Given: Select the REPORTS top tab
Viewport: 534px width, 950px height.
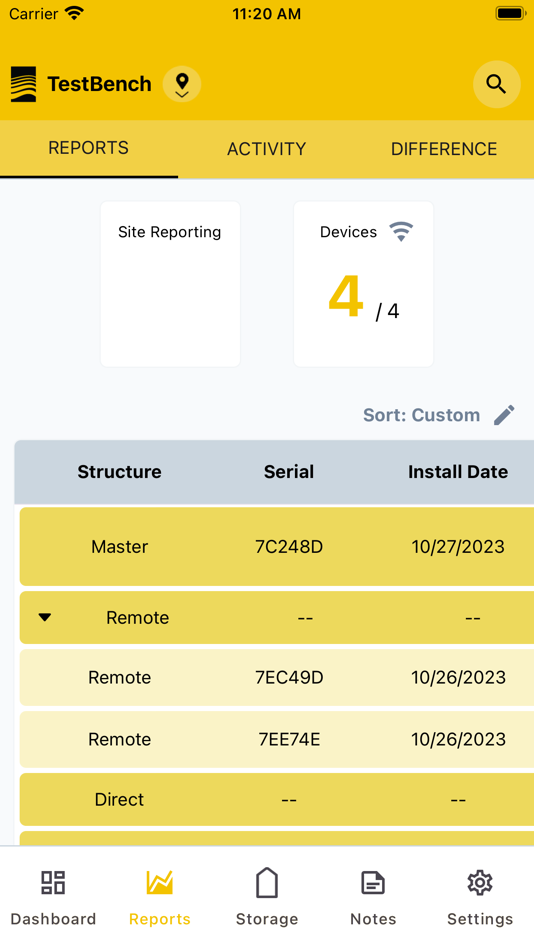Looking at the screenshot, I should point(88,148).
